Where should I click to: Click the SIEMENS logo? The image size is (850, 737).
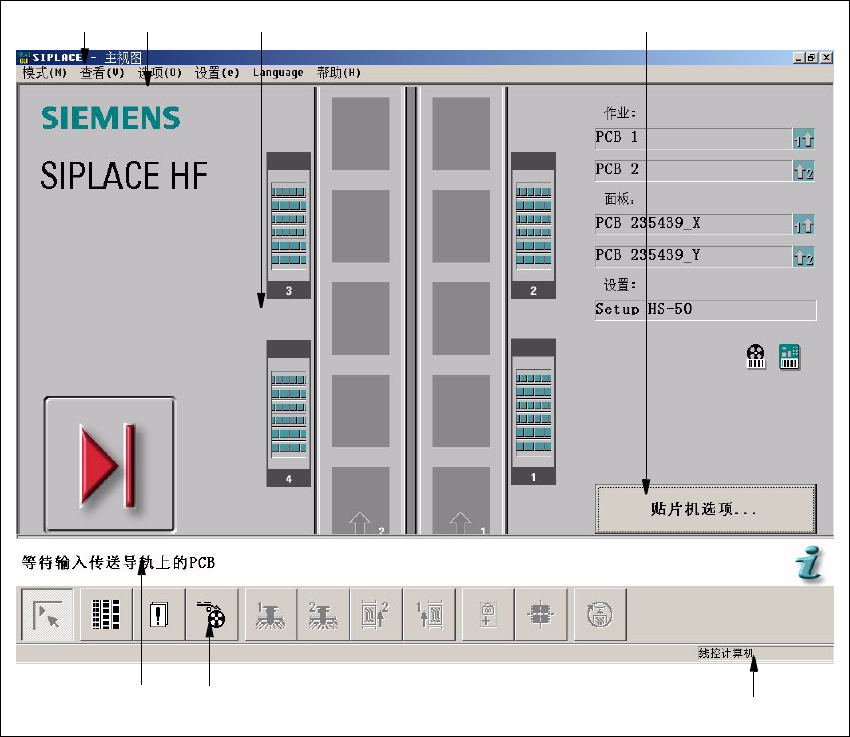click(x=111, y=118)
